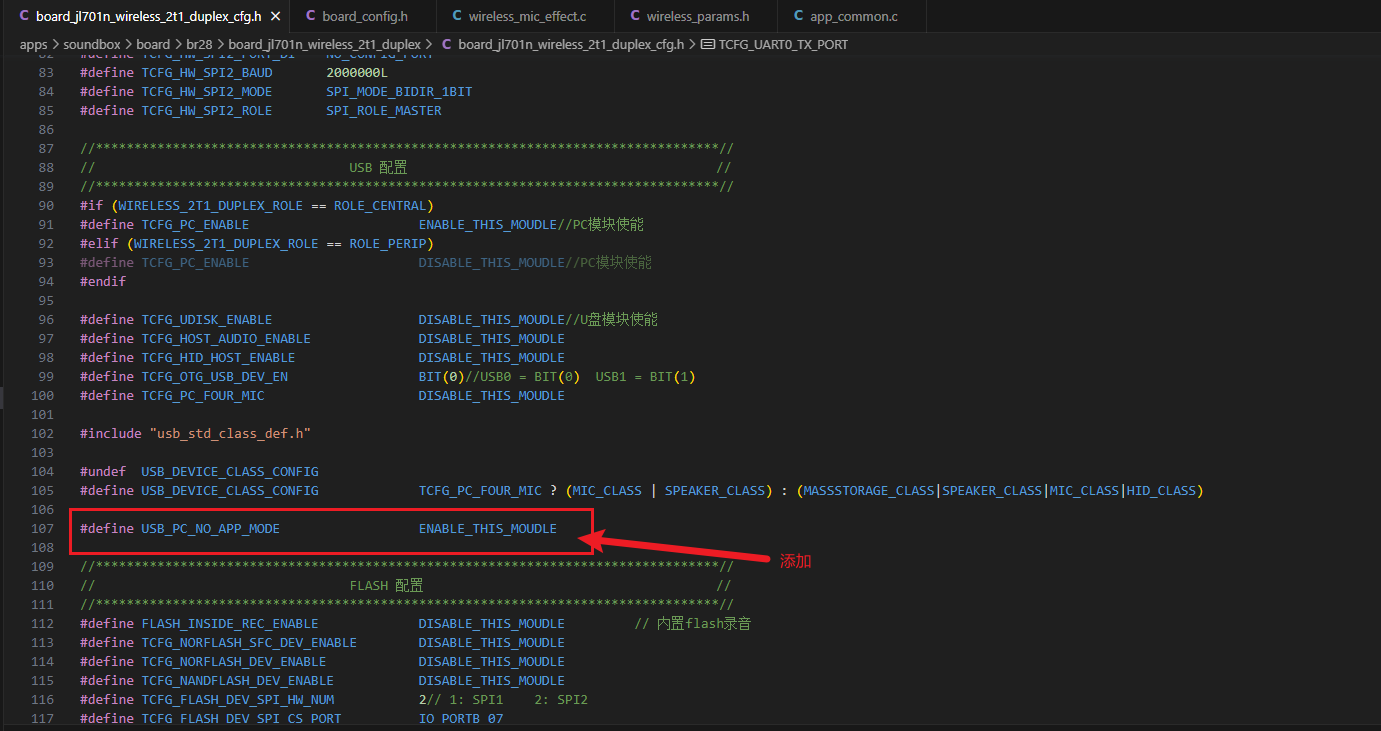Click line number 107 in gutter

tap(42, 528)
